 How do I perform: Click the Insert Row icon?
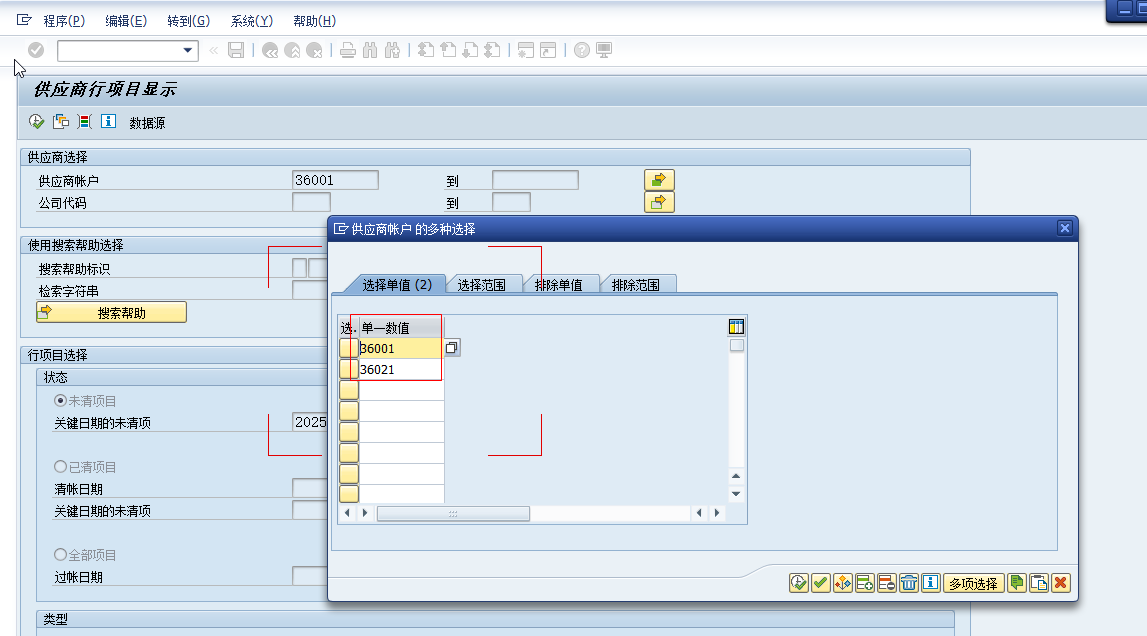[865, 583]
